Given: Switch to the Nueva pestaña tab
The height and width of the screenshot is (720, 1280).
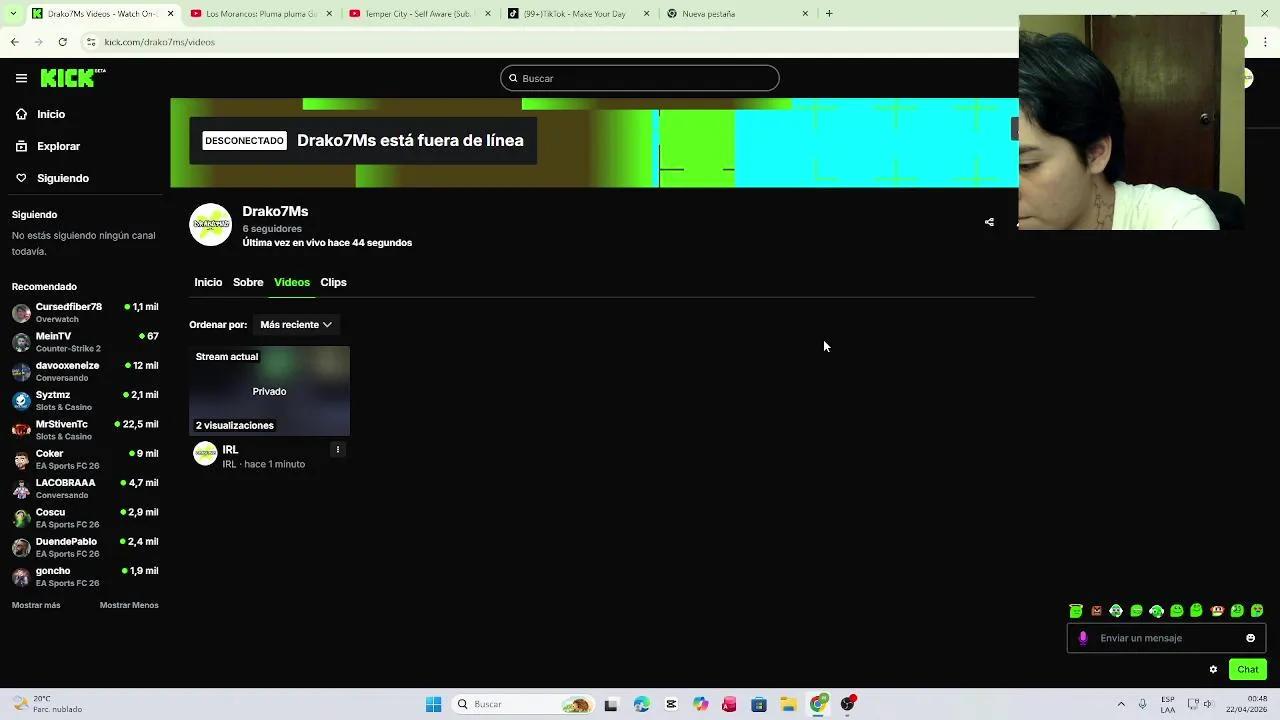Looking at the screenshot, I should (736, 14).
